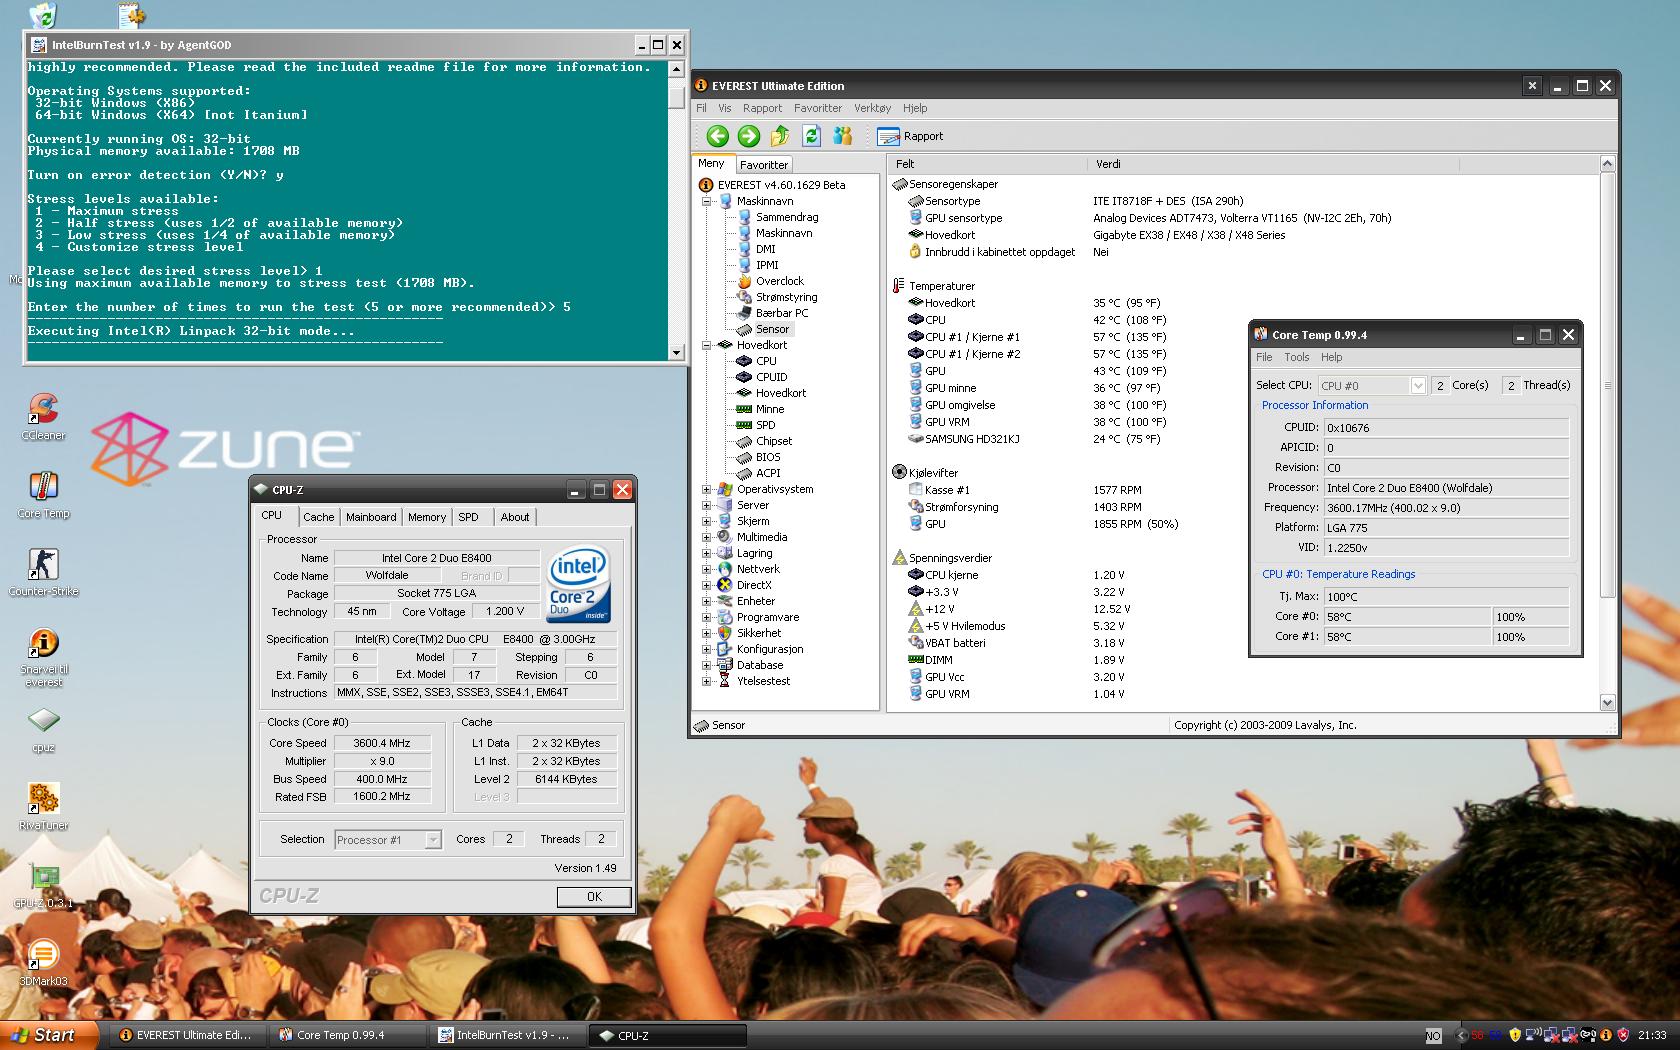Open CCleaner desktop icon
This screenshot has width=1680, height=1050.
[43, 417]
